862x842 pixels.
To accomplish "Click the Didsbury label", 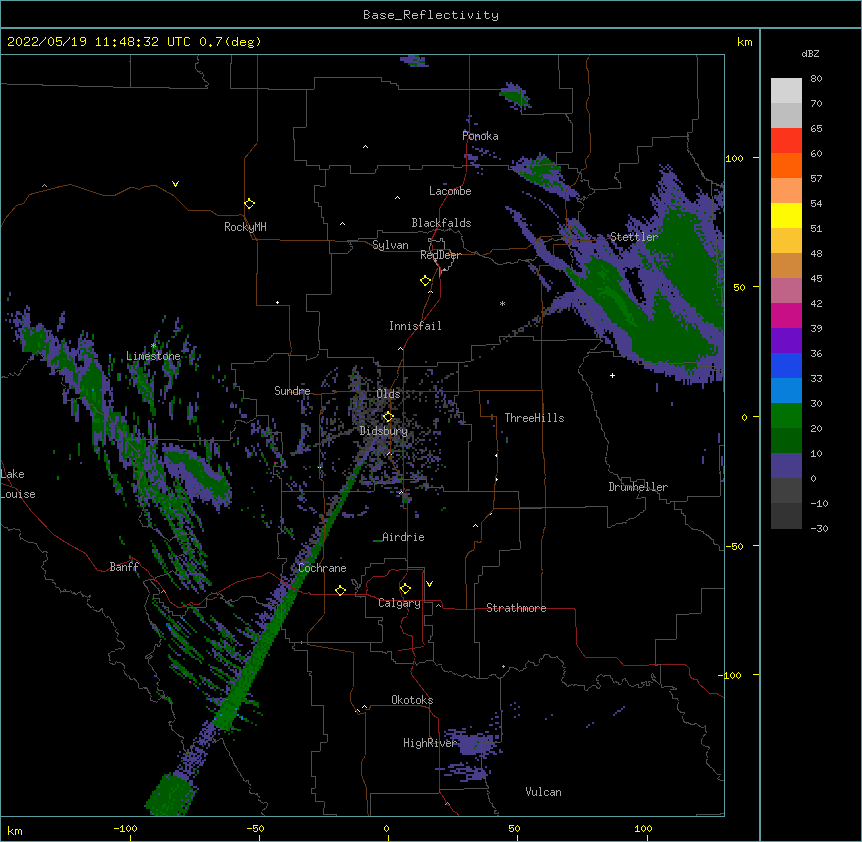I will point(384,431).
